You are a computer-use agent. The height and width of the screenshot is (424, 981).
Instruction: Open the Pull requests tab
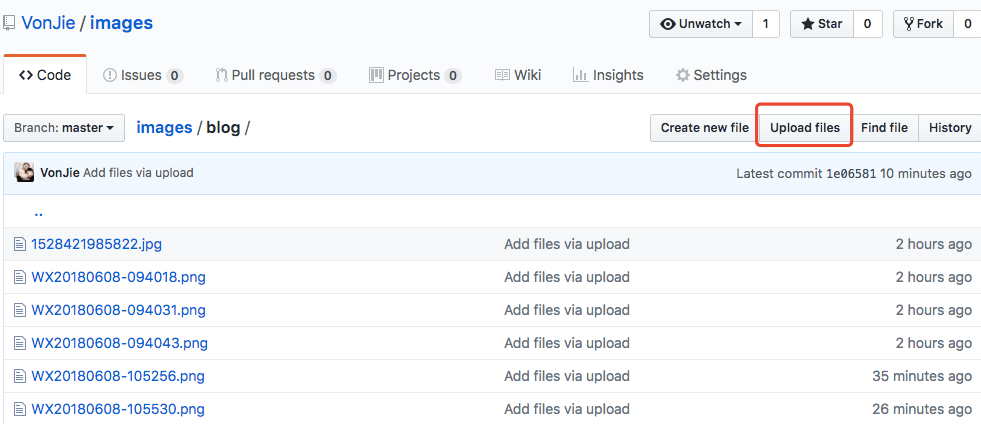276,75
